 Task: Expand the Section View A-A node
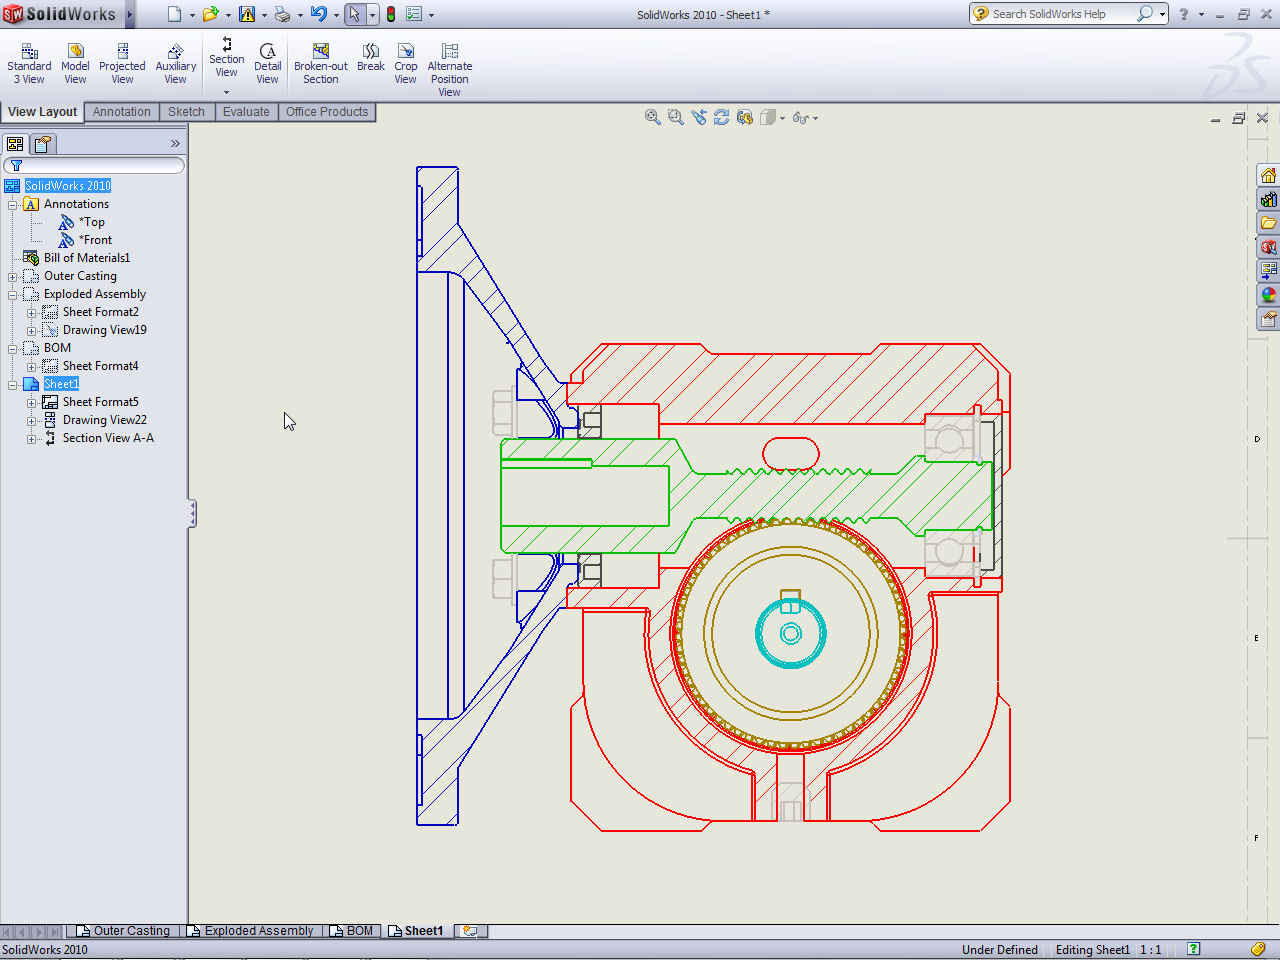click(x=31, y=439)
